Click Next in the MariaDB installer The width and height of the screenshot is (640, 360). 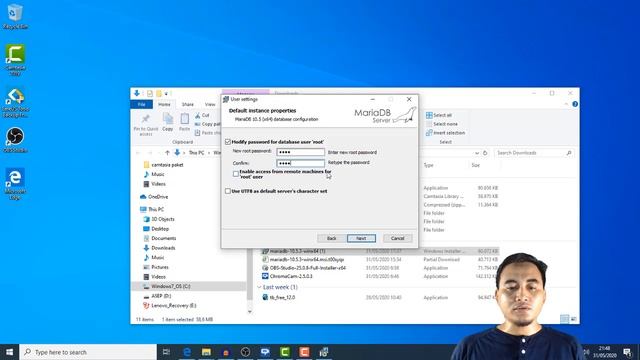[x=361, y=238]
